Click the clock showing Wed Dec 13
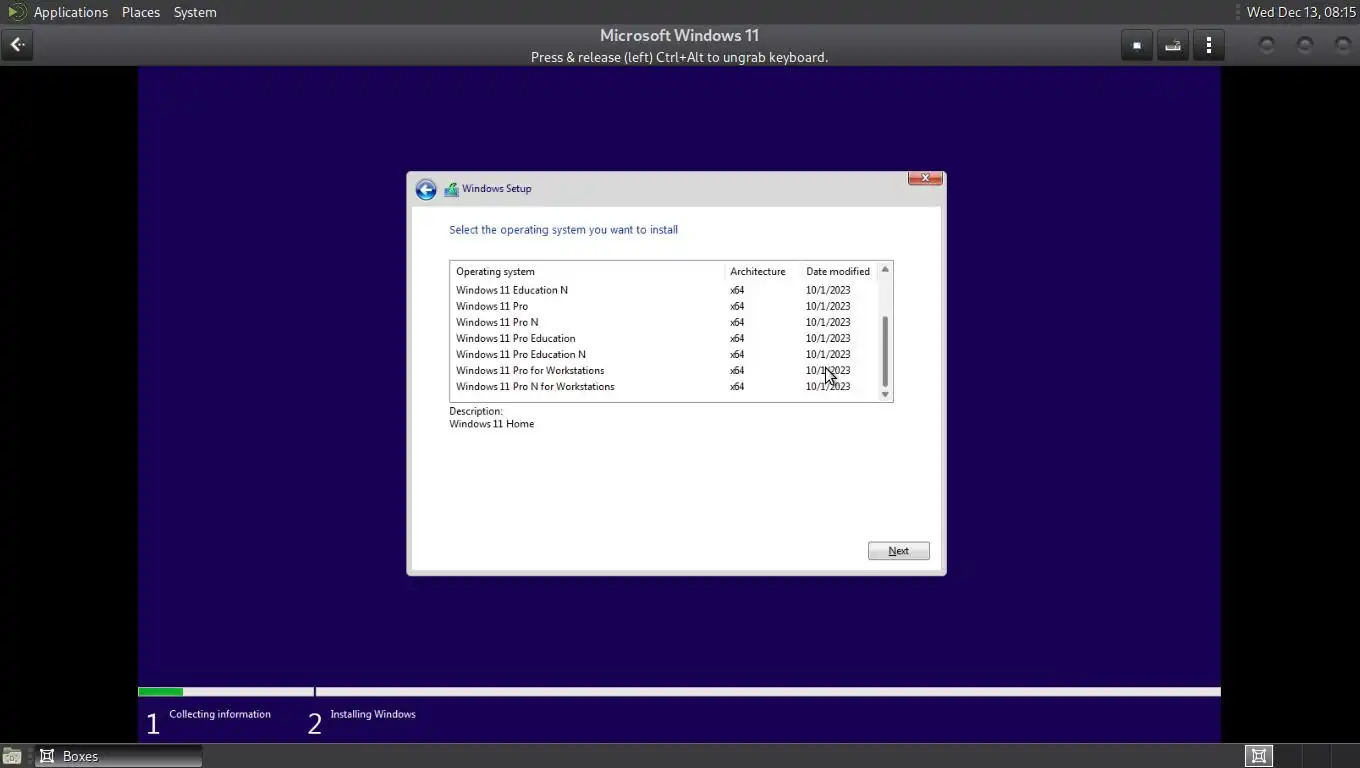This screenshot has width=1360, height=768. (1301, 12)
